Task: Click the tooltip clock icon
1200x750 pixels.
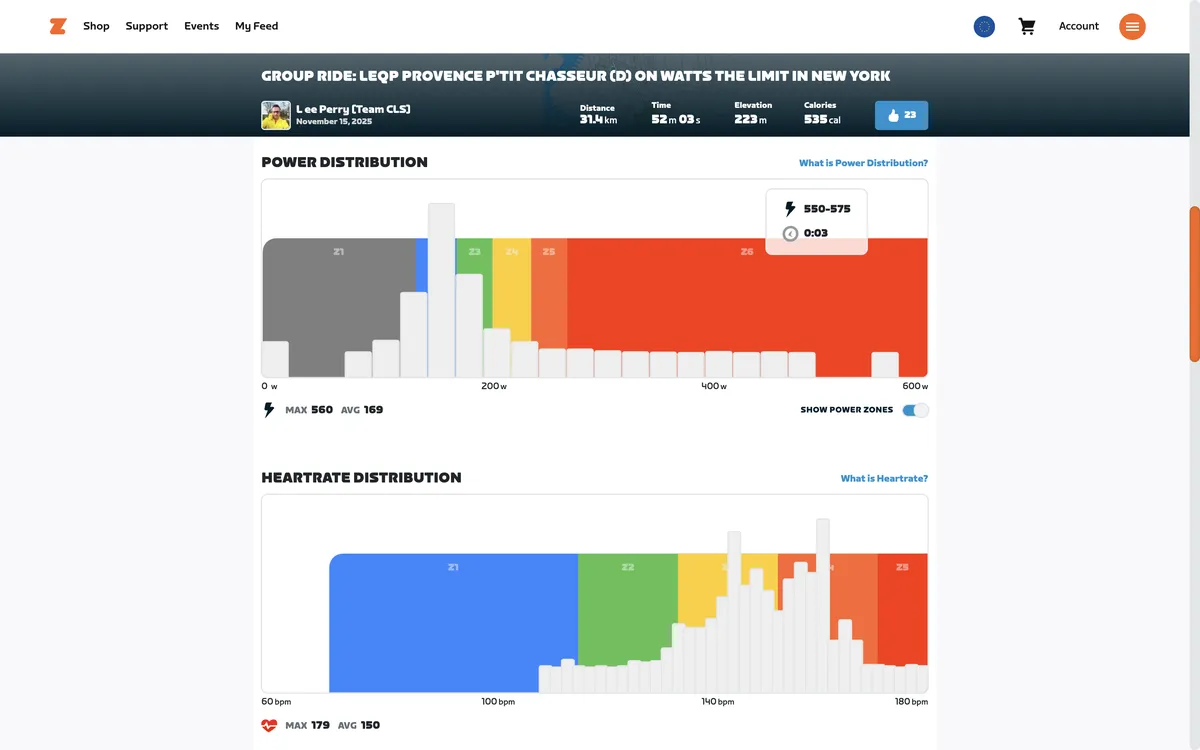Action: [x=790, y=233]
